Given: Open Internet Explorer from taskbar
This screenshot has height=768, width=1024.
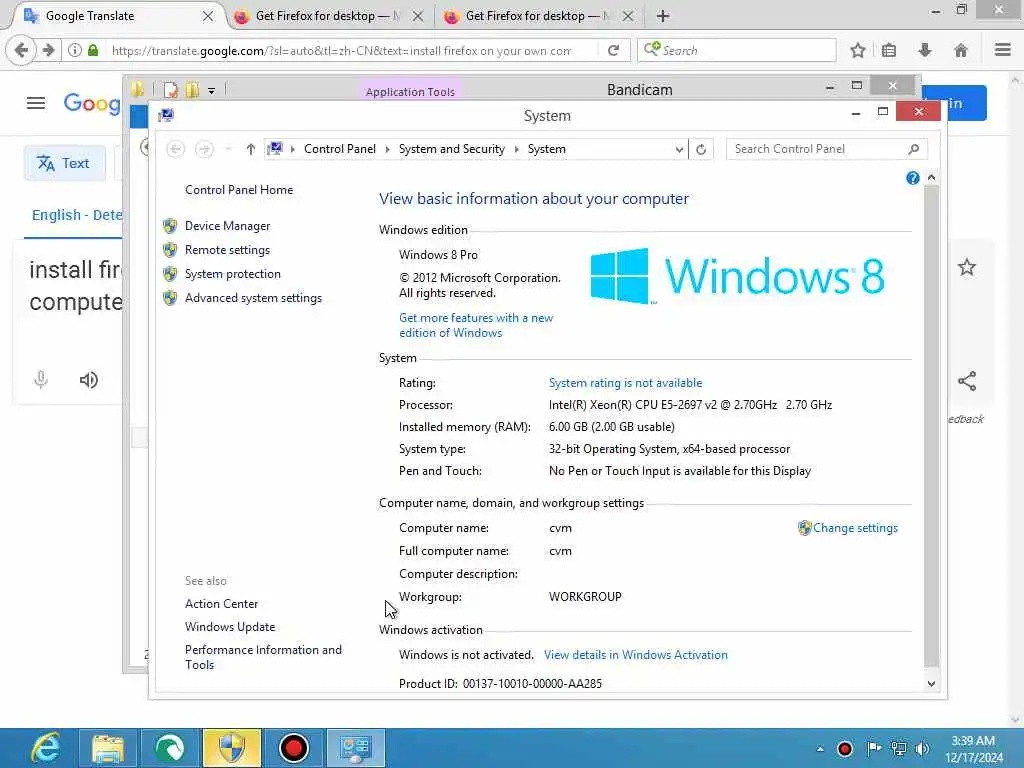Looking at the screenshot, I should pyautogui.click(x=46, y=748).
